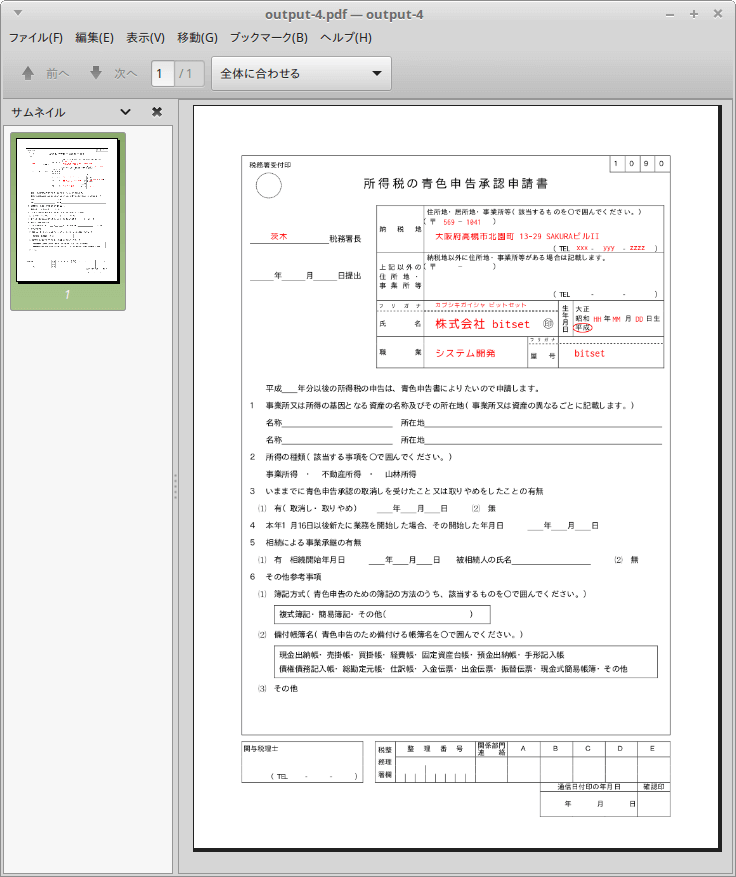Click the sidebar splitter grip handle
The width and height of the screenshot is (736, 877).
(176, 486)
